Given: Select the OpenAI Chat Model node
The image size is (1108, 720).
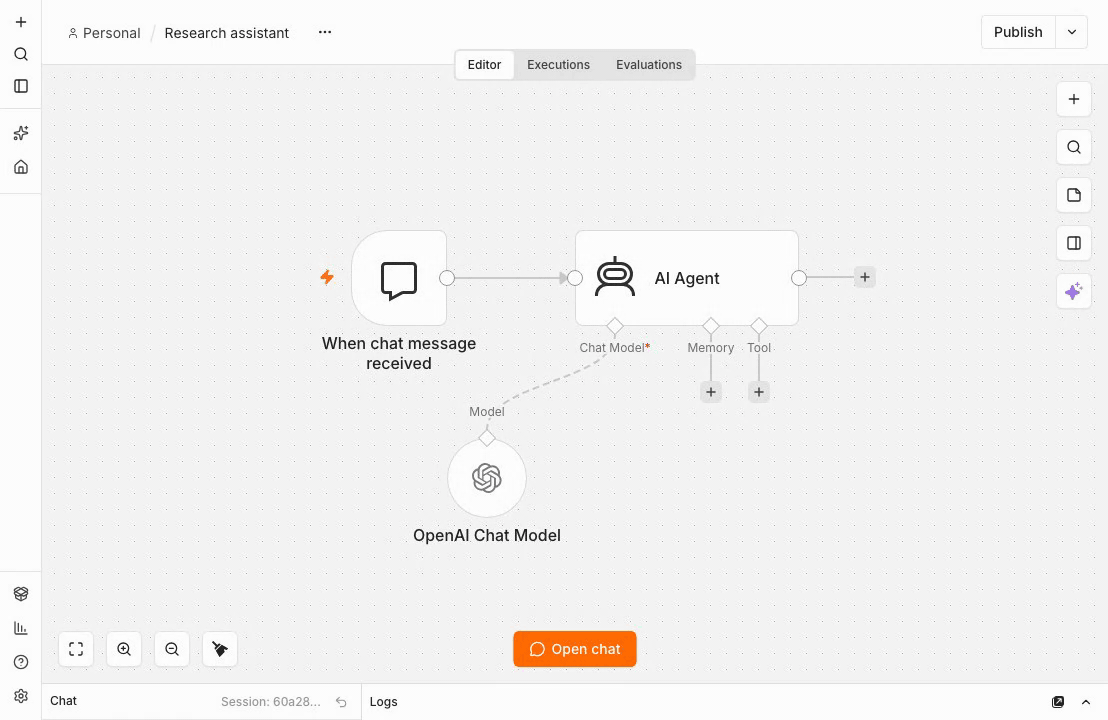Looking at the screenshot, I should pyautogui.click(x=487, y=478).
